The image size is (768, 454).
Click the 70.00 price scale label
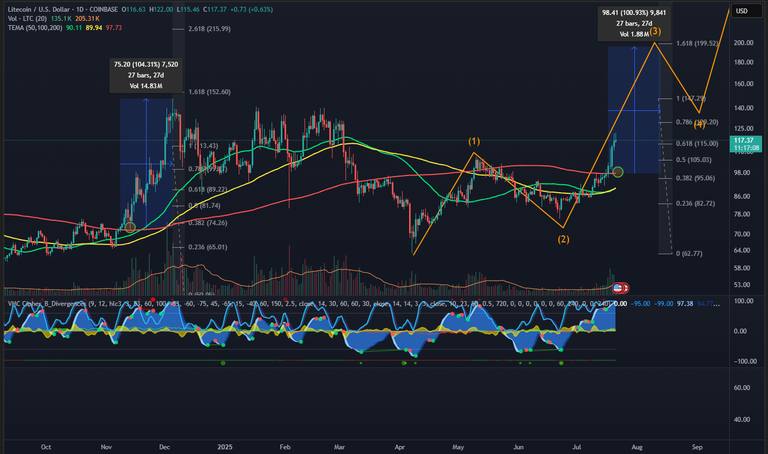point(742,234)
